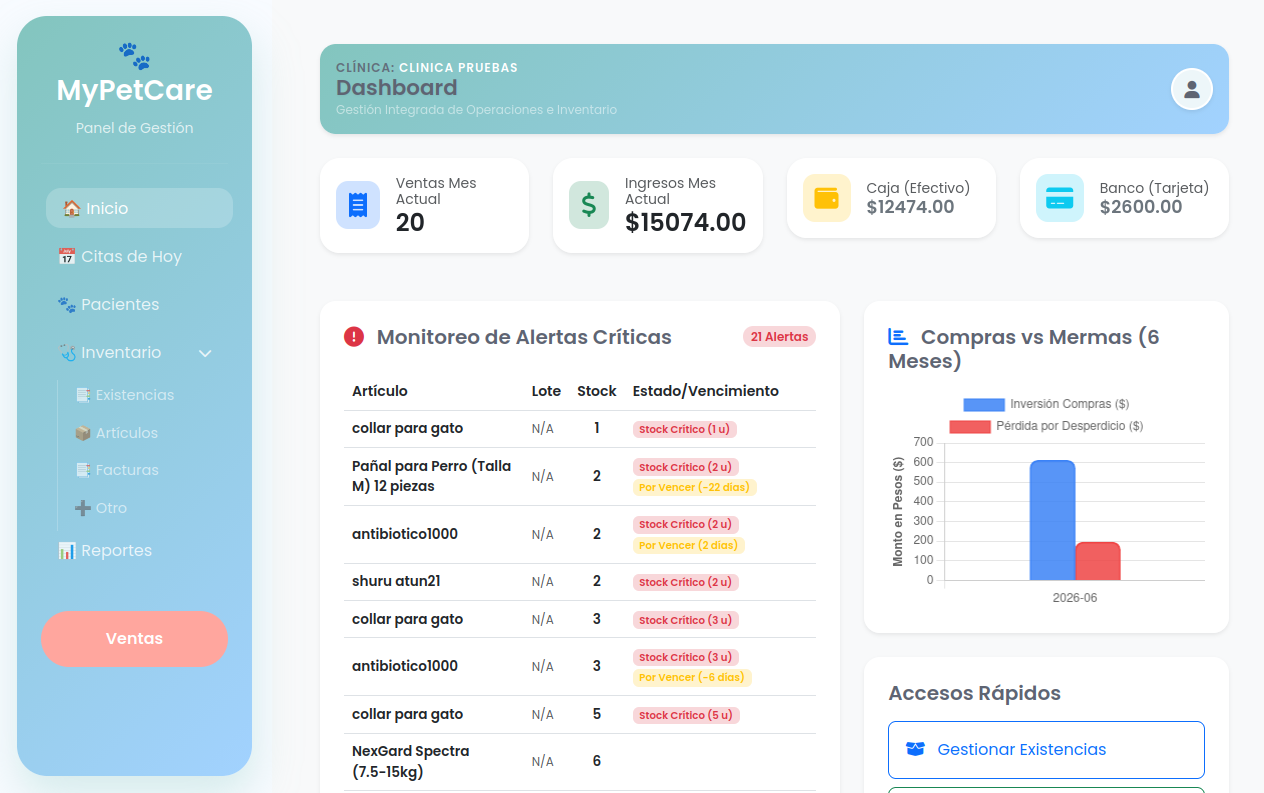
Task: Click Gestionar Existencias quick access button
Action: (1046, 750)
